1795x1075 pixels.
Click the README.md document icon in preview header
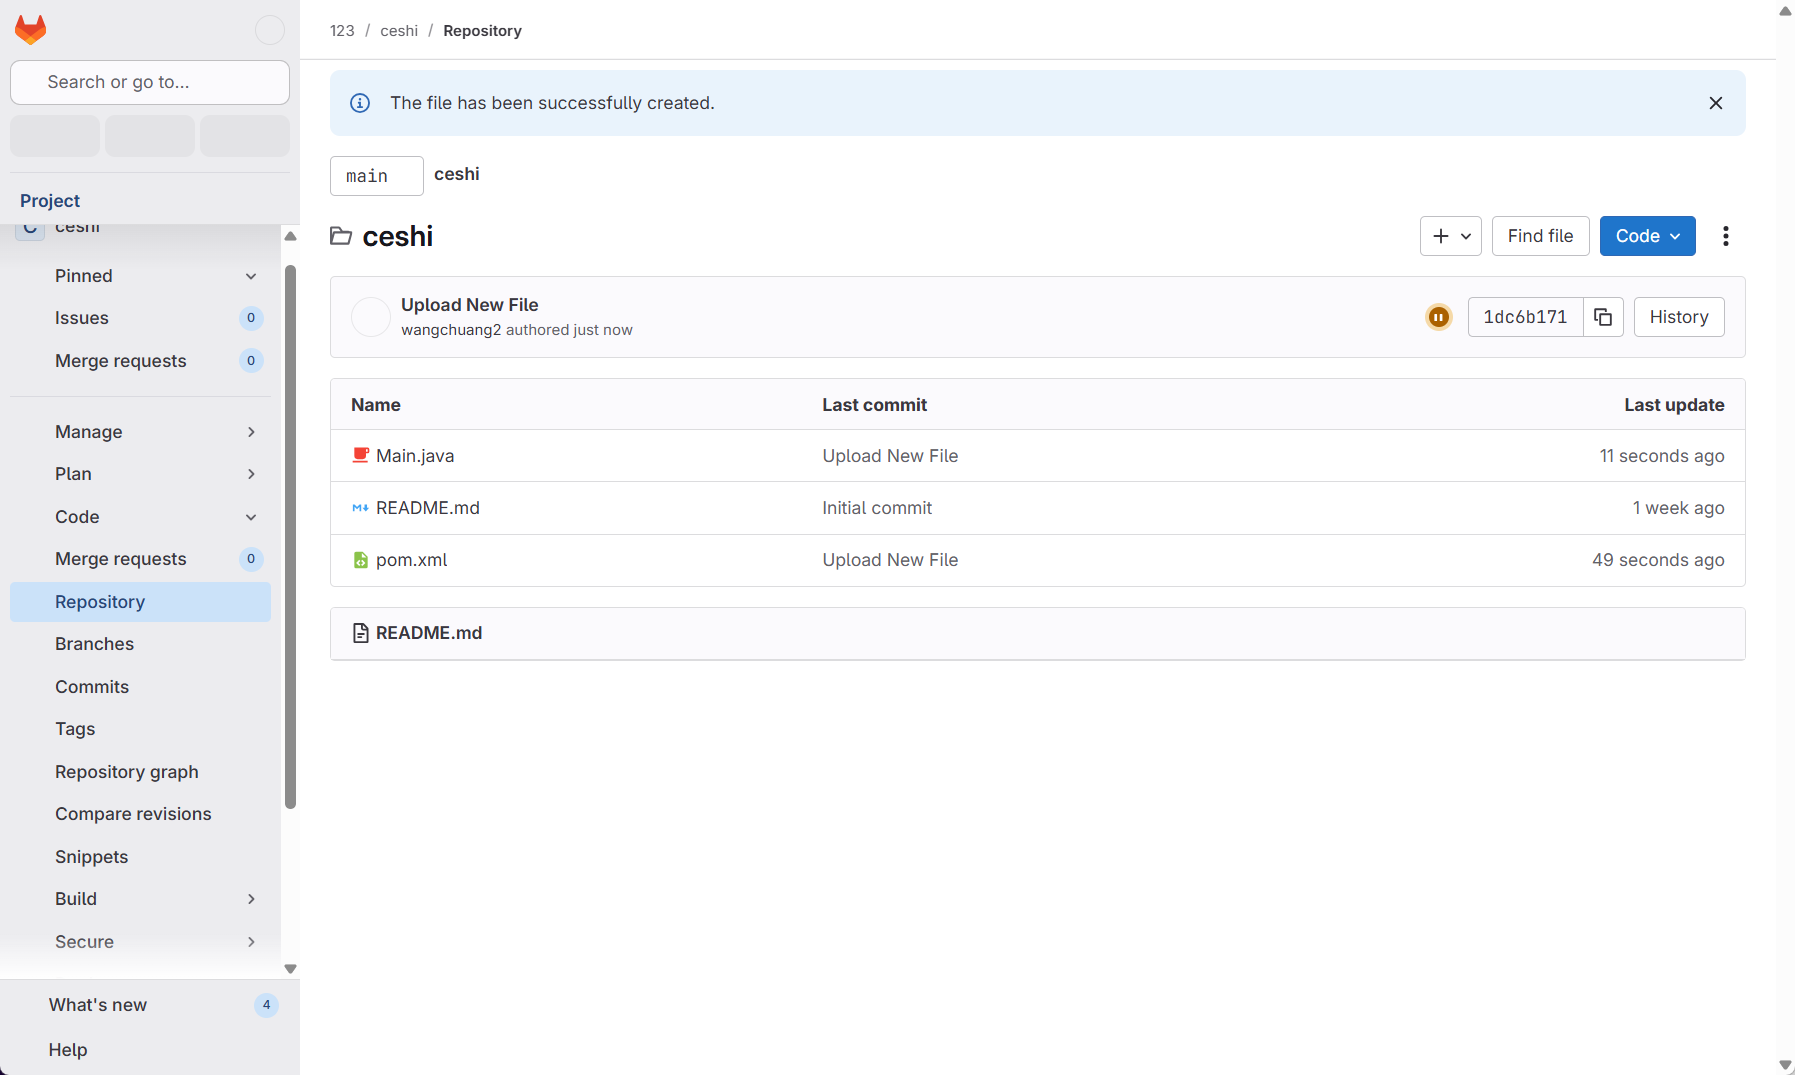[x=361, y=633]
